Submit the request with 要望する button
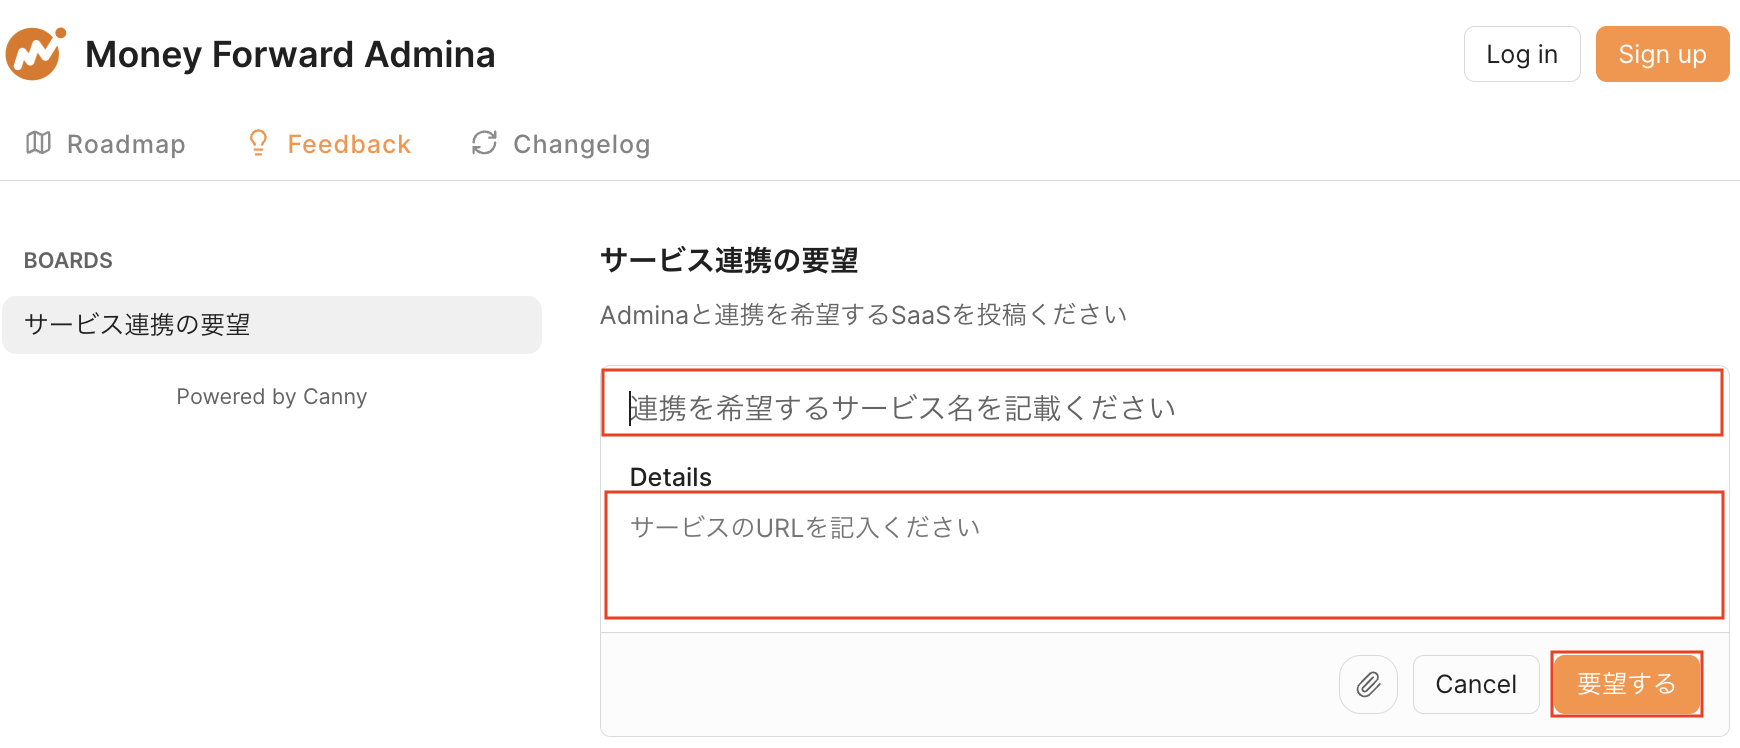Screen dimensions: 1740x748 1626,684
